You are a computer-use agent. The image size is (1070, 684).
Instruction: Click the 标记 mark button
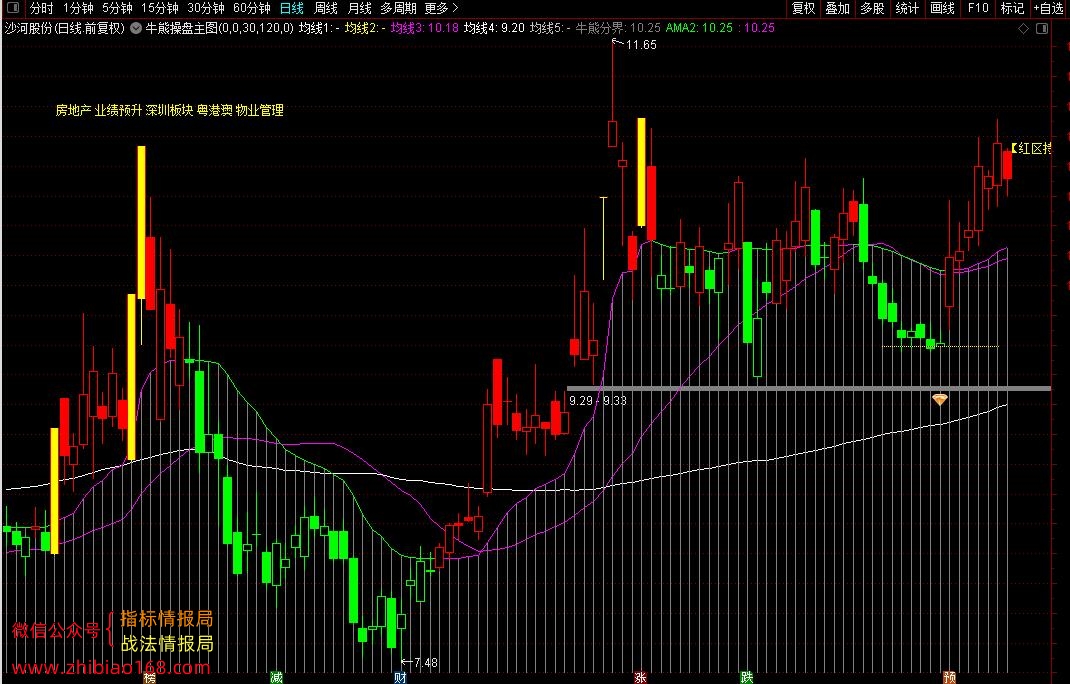pyautogui.click(x=1012, y=8)
